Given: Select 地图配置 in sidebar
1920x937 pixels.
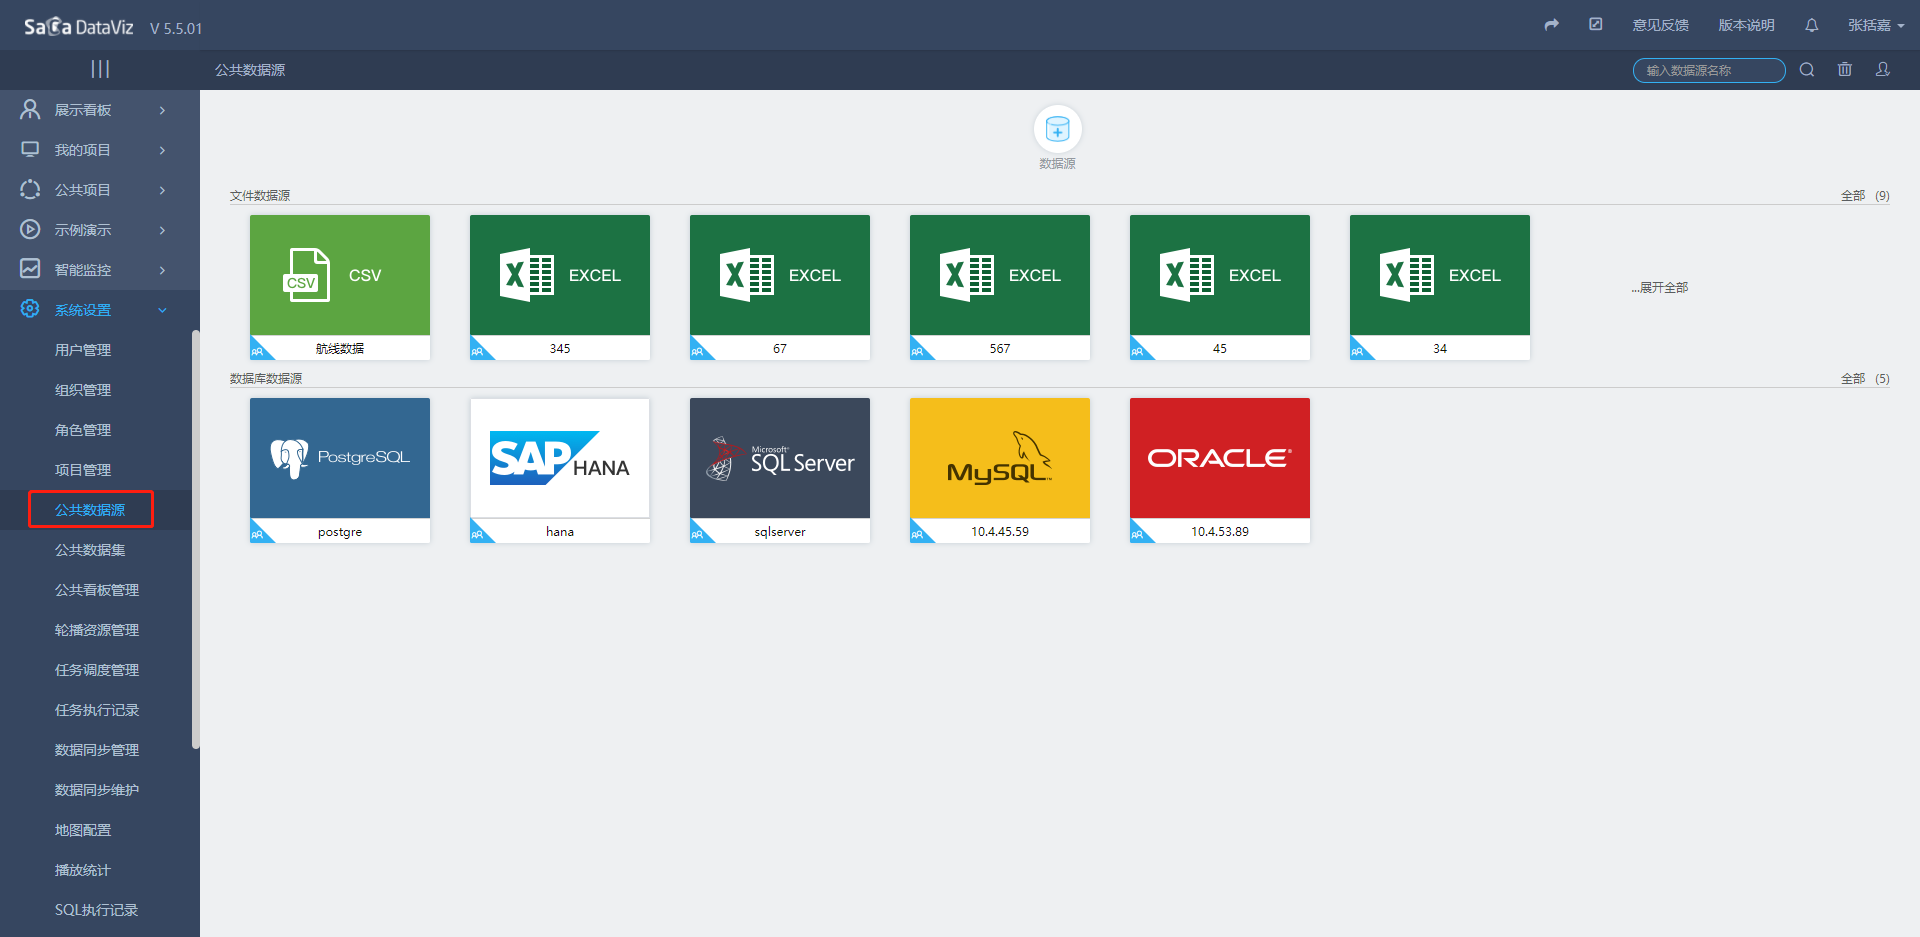Looking at the screenshot, I should point(83,830).
